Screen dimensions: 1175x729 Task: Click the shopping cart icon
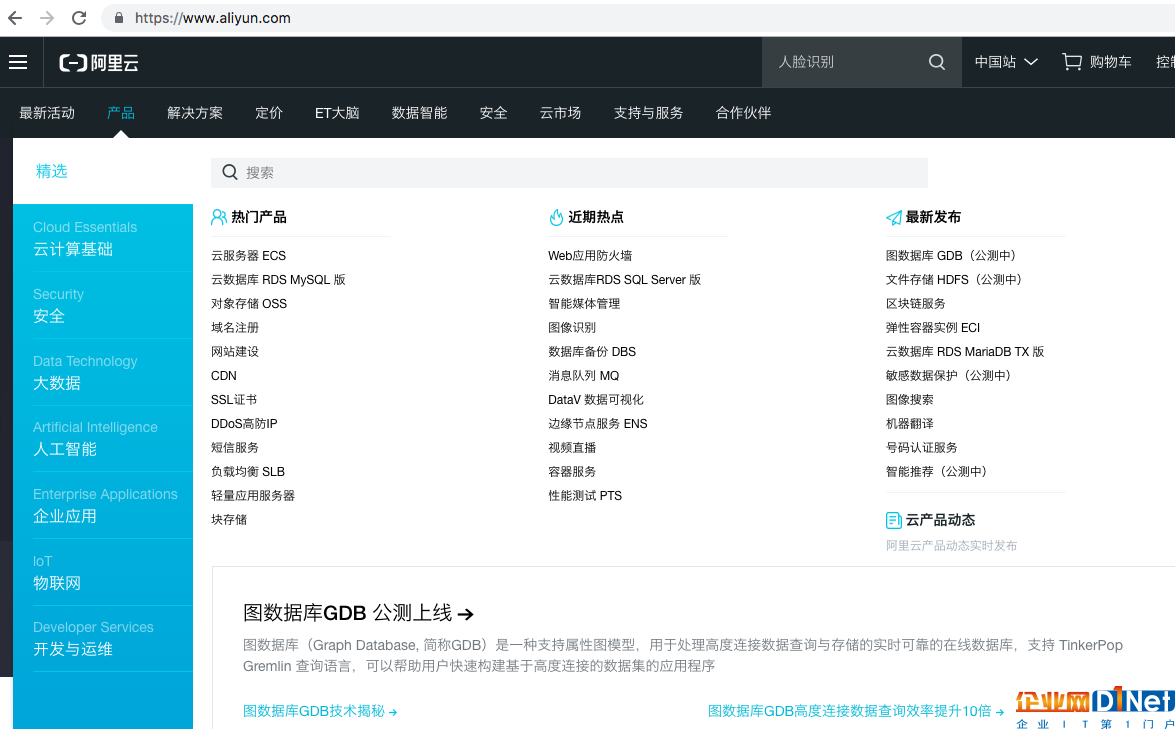tap(1072, 61)
